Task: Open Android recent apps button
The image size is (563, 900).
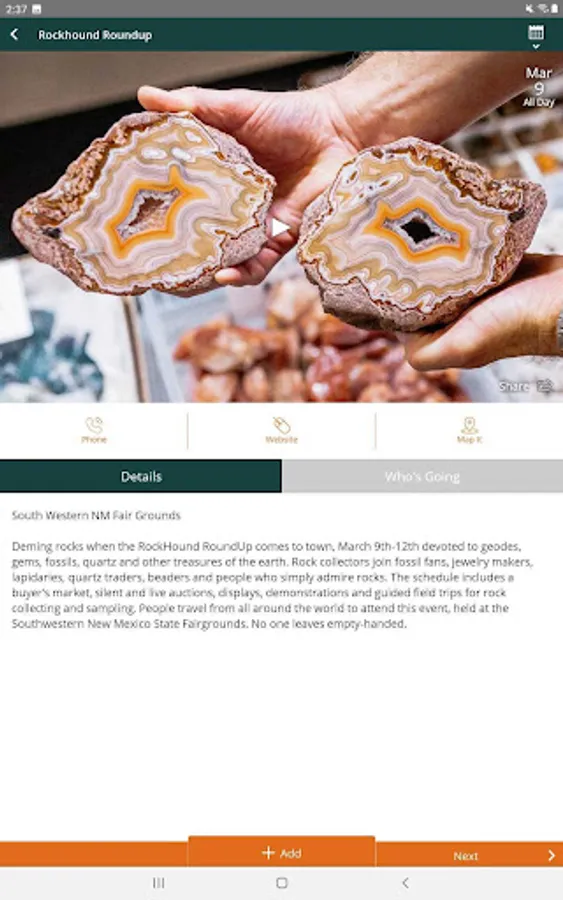Action: click(158, 883)
